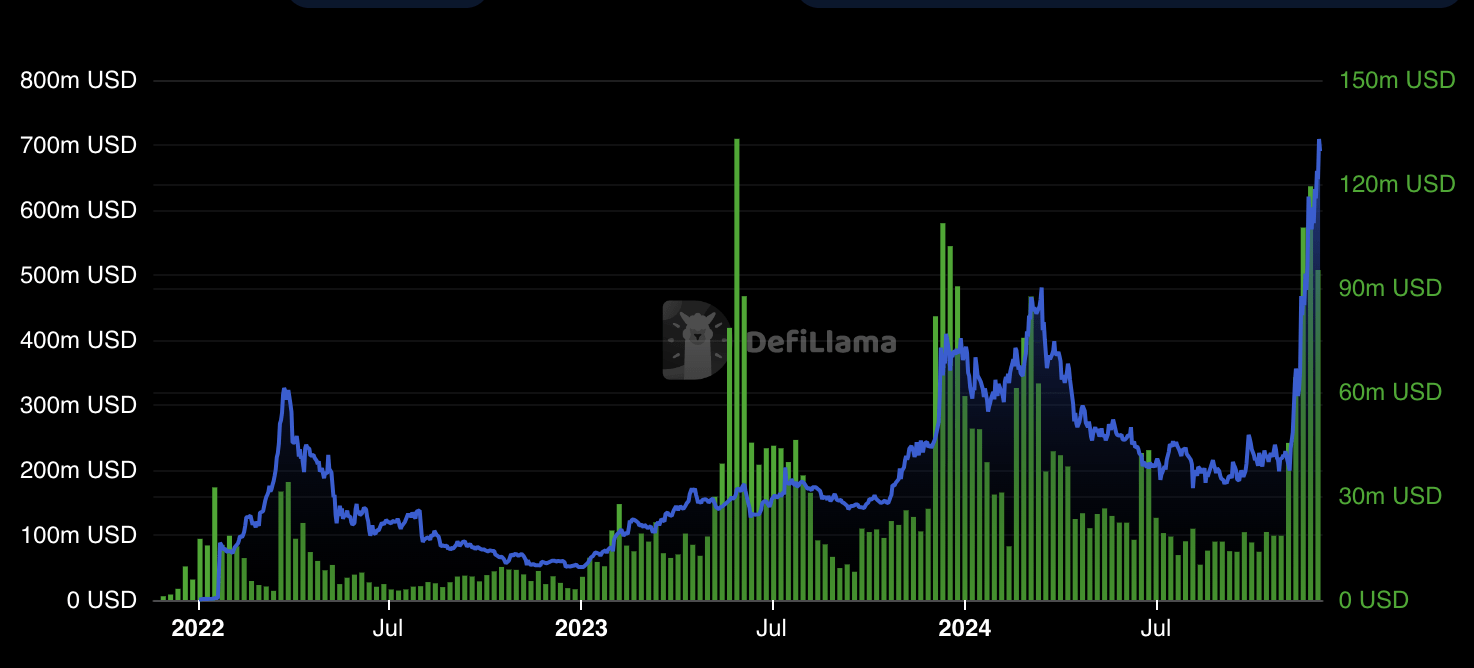Select the 2022 label on the x-axis
The width and height of the screenshot is (1474, 668).
198,629
